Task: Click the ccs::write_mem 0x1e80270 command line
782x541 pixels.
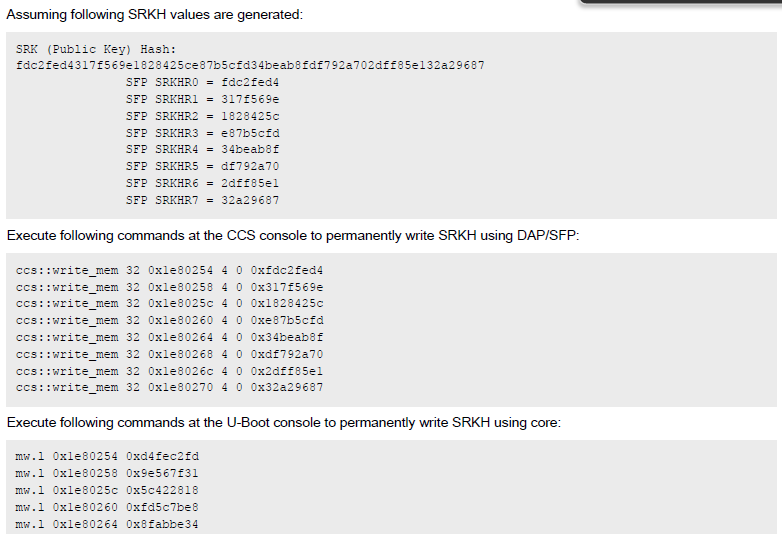Action: coord(170,387)
